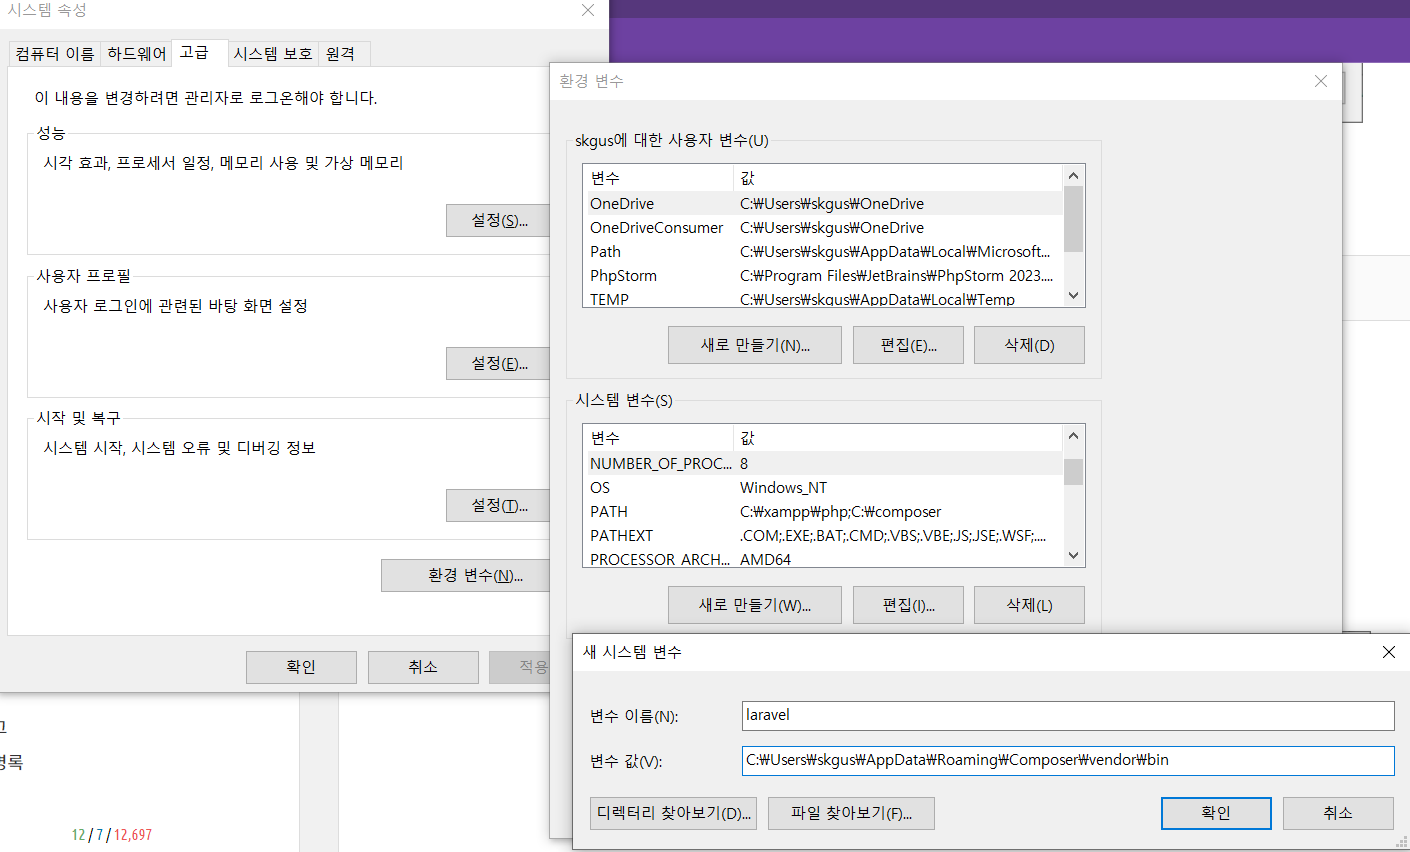The height and width of the screenshot is (852, 1410).
Task: Click 변수 column header in user variables
Action: 658,178
